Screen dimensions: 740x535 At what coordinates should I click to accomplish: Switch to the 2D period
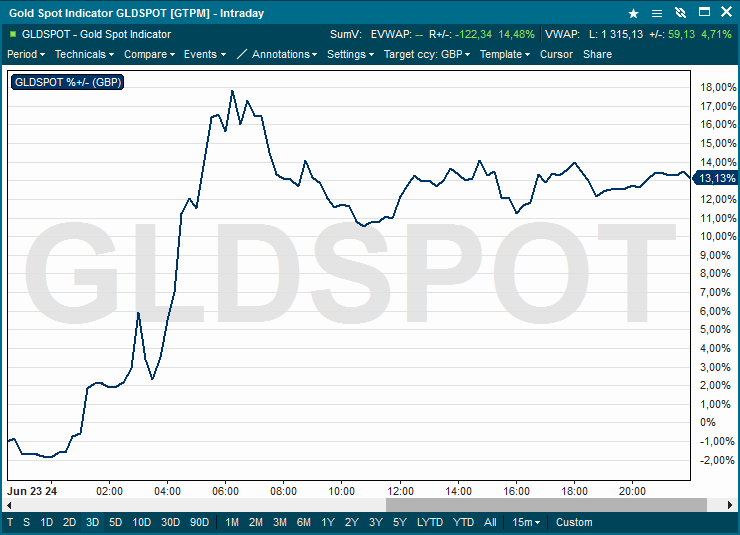click(x=69, y=522)
